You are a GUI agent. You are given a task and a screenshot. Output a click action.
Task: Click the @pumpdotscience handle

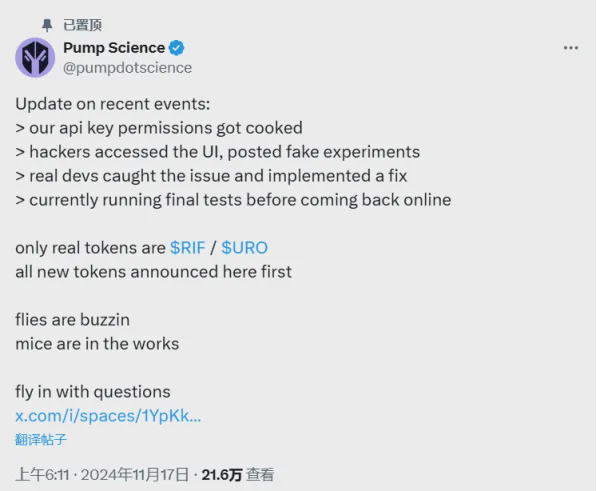(128, 68)
